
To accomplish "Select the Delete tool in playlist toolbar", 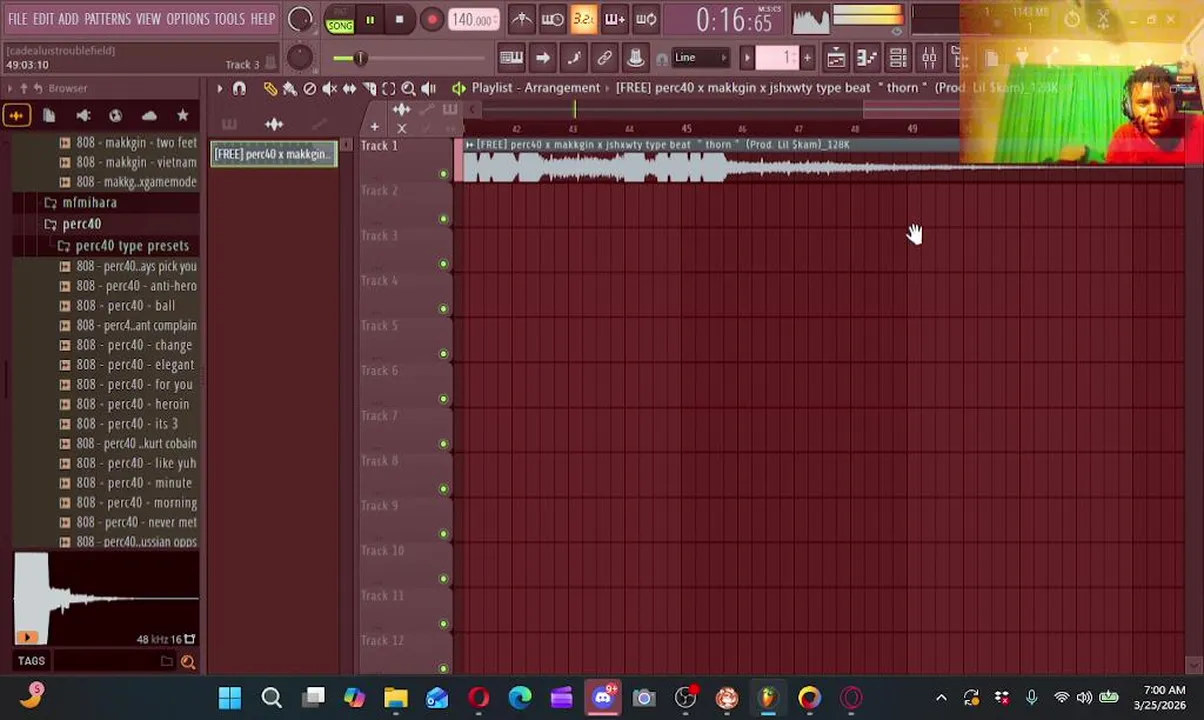I will pyautogui.click(x=310, y=89).
